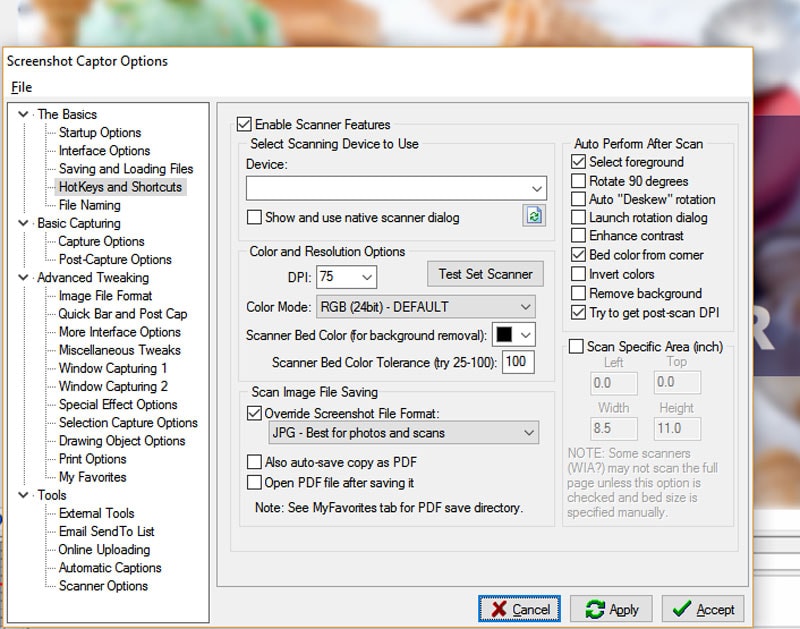Open My Favorites page
The image size is (800, 629).
pyautogui.click(x=92, y=477)
